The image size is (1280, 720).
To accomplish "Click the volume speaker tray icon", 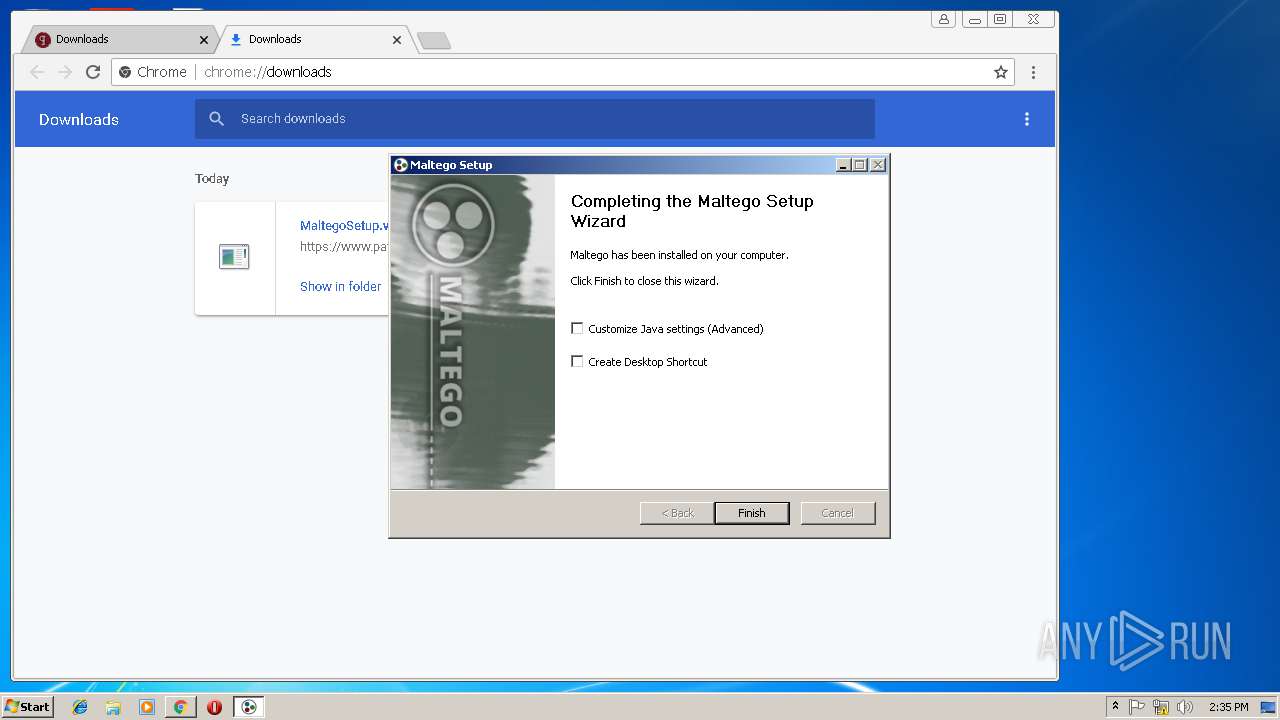I will click(x=1185, y=707).
